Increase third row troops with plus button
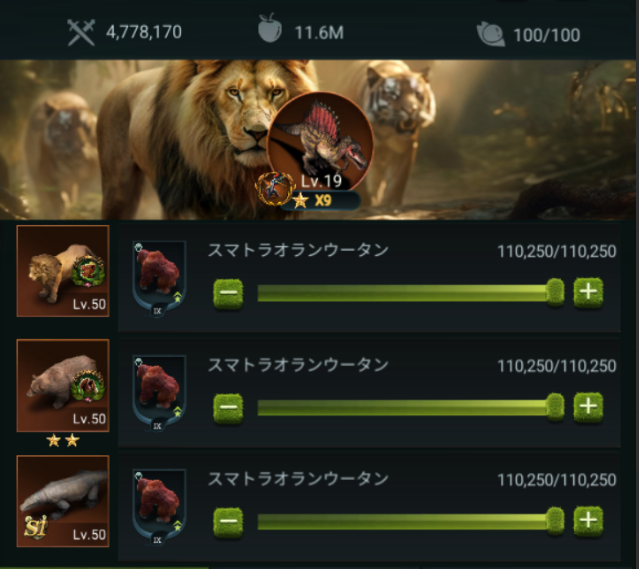This screenshot has height=569, width=639. [588, 521]
